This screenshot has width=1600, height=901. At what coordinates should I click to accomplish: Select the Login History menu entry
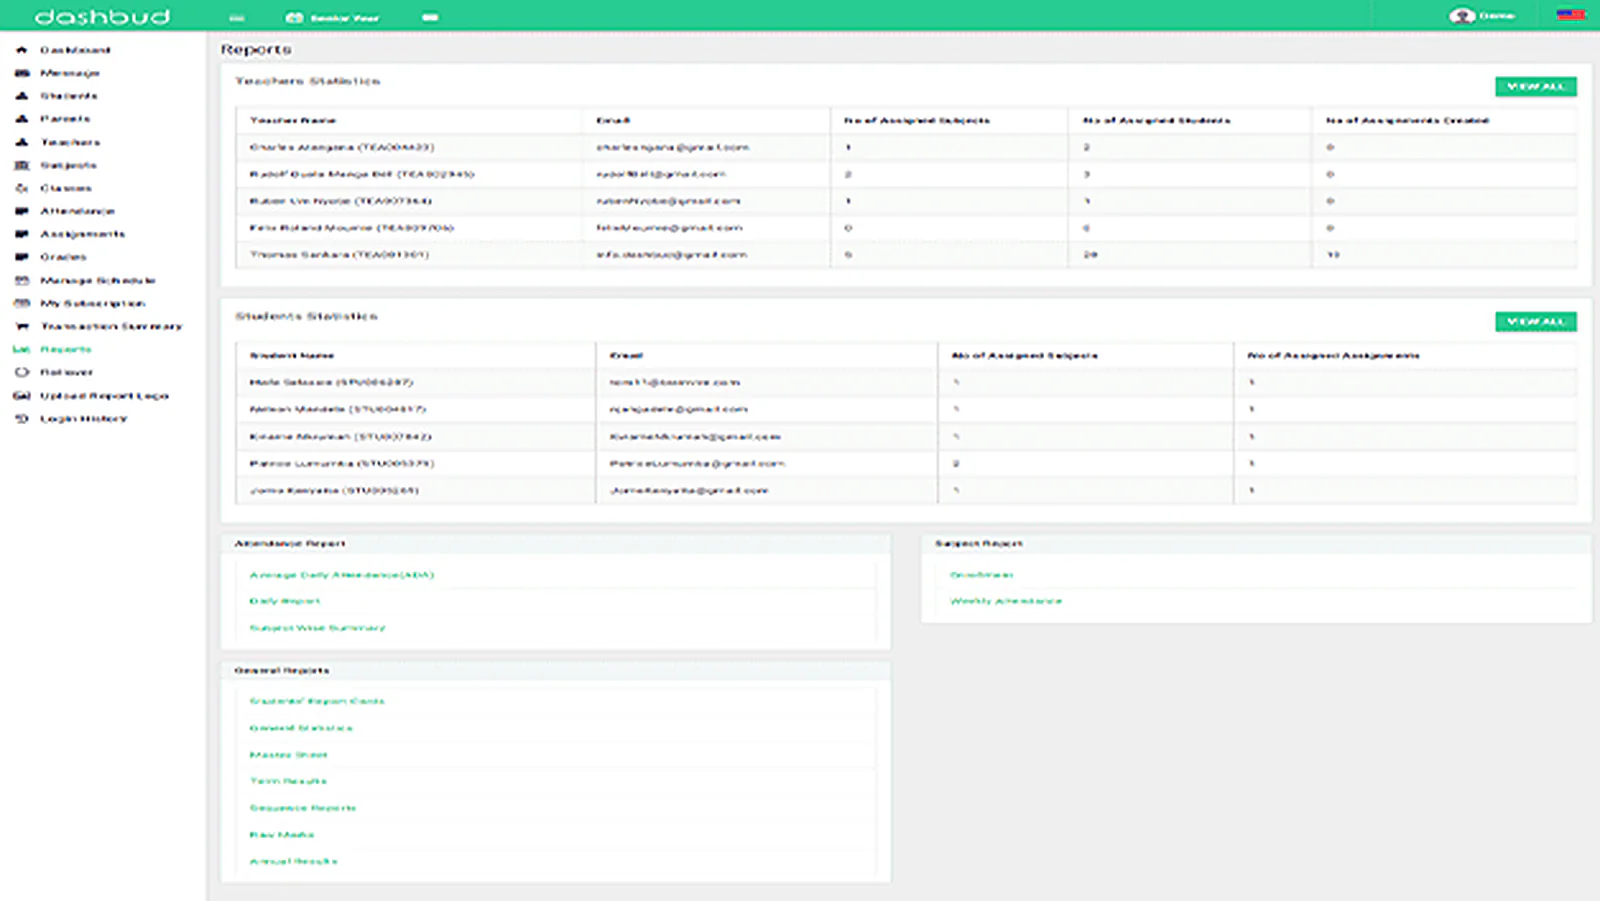pos(84,419)
